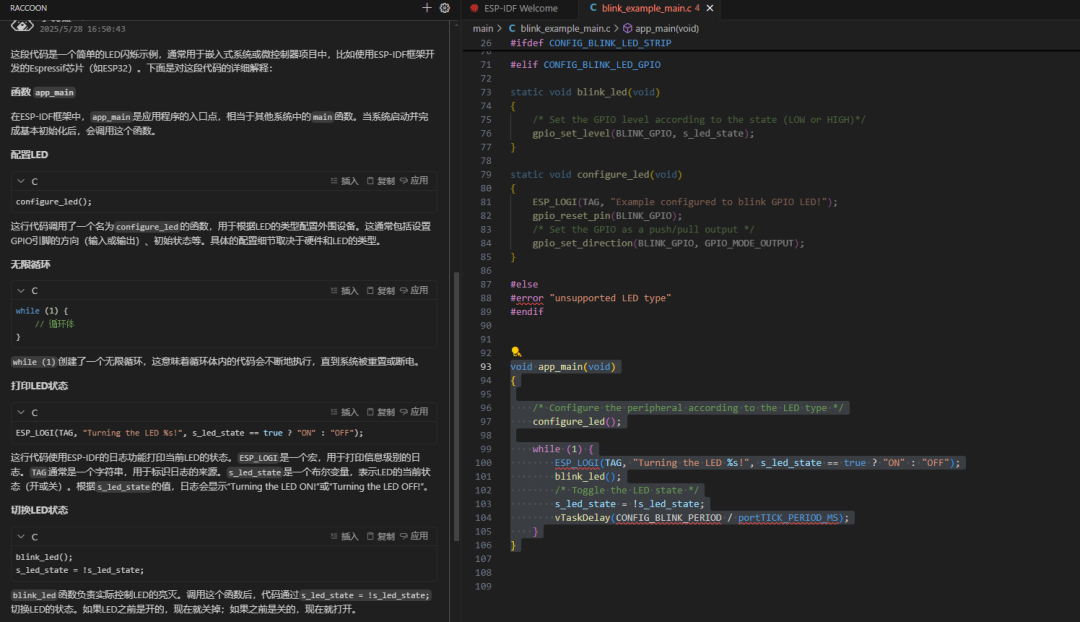Click line number 99 in gutter
Image resolution: width=1080 pixels, height=622 pixels.
tap(486, 449)
